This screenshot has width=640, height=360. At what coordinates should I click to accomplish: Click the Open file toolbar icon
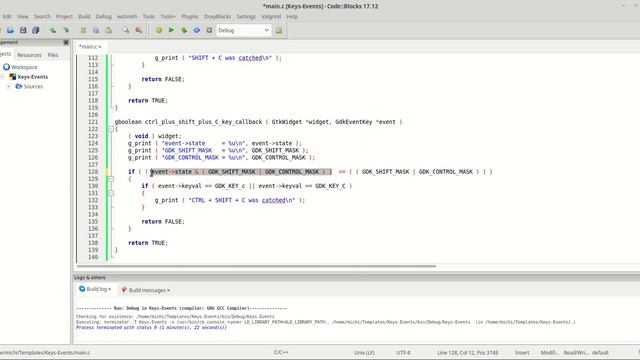10,30
